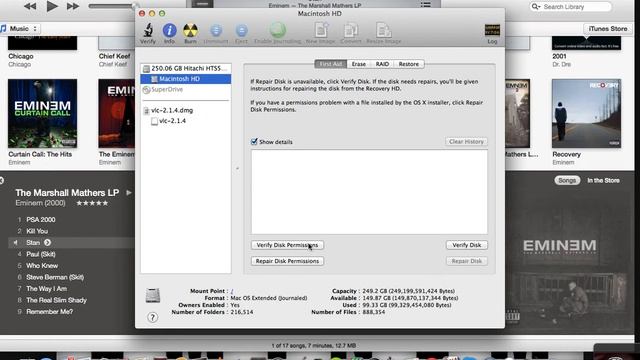This screenshot has width=640, height=360.
Task: Open the Recovery album cover
Action: (x=587, y=113)
